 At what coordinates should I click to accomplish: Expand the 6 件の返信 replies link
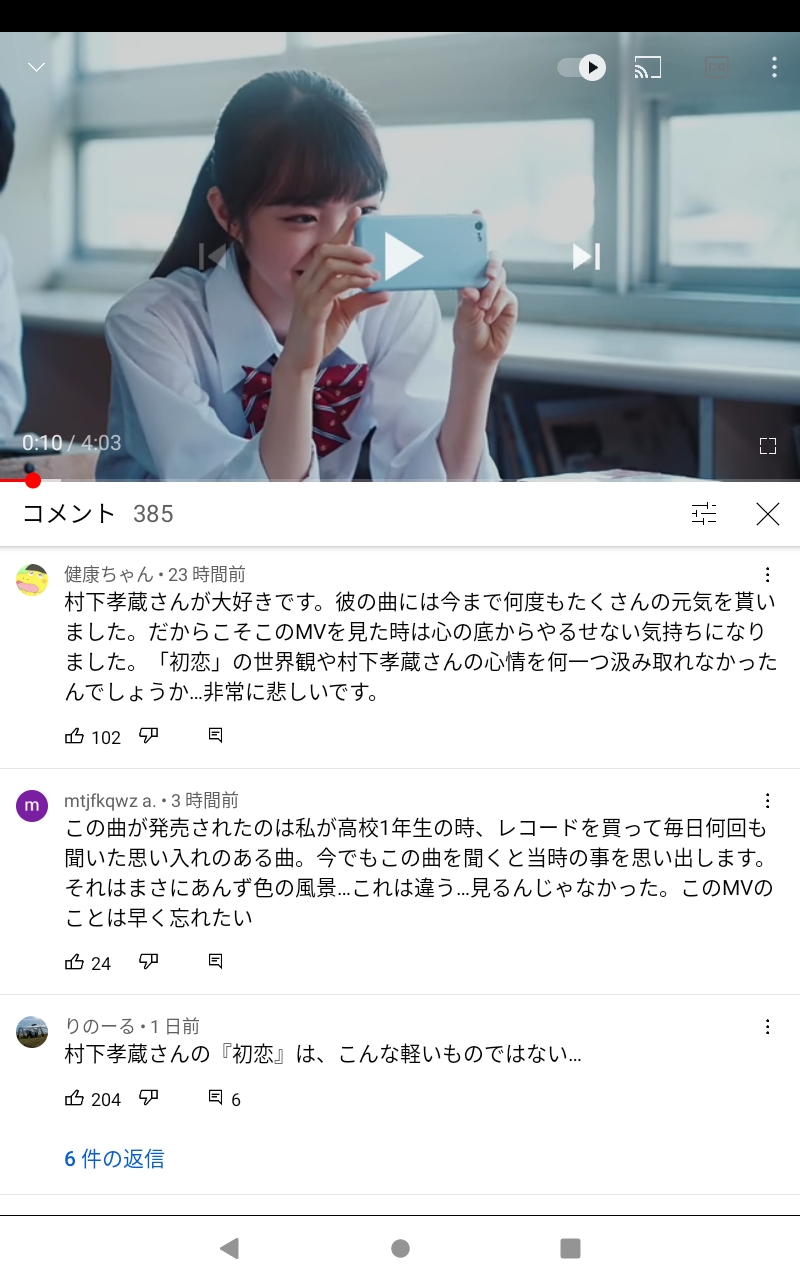pyautogui.click(x=114, y=1159)
